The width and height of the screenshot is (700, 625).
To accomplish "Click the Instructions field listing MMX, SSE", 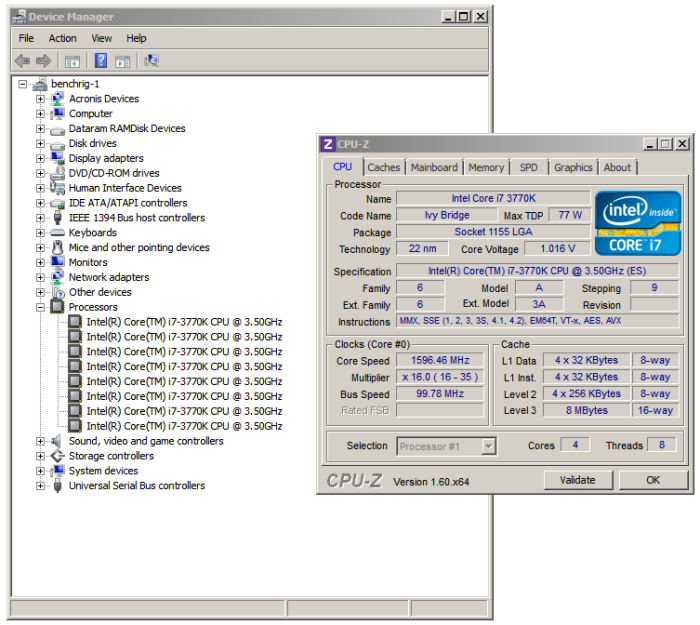I will pos(538,321).
